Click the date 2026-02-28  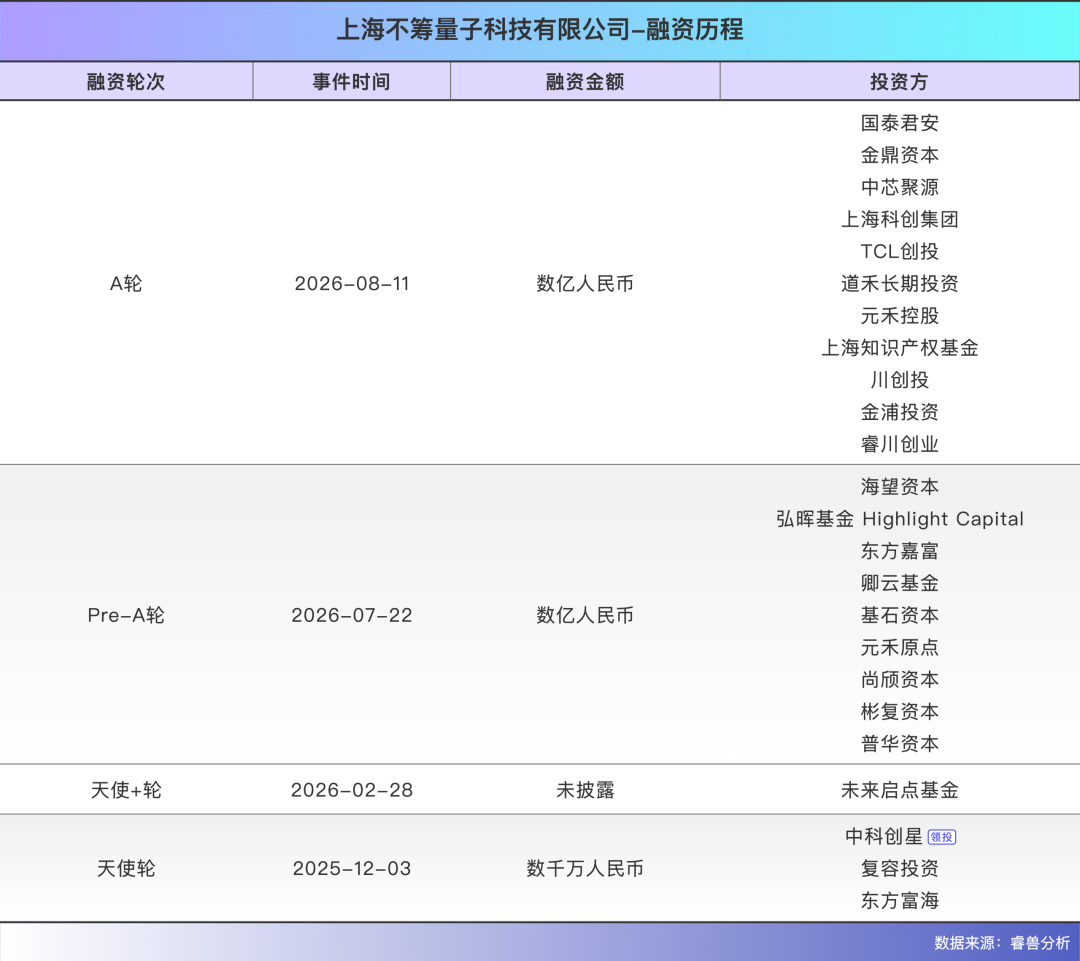click(352, 789)
